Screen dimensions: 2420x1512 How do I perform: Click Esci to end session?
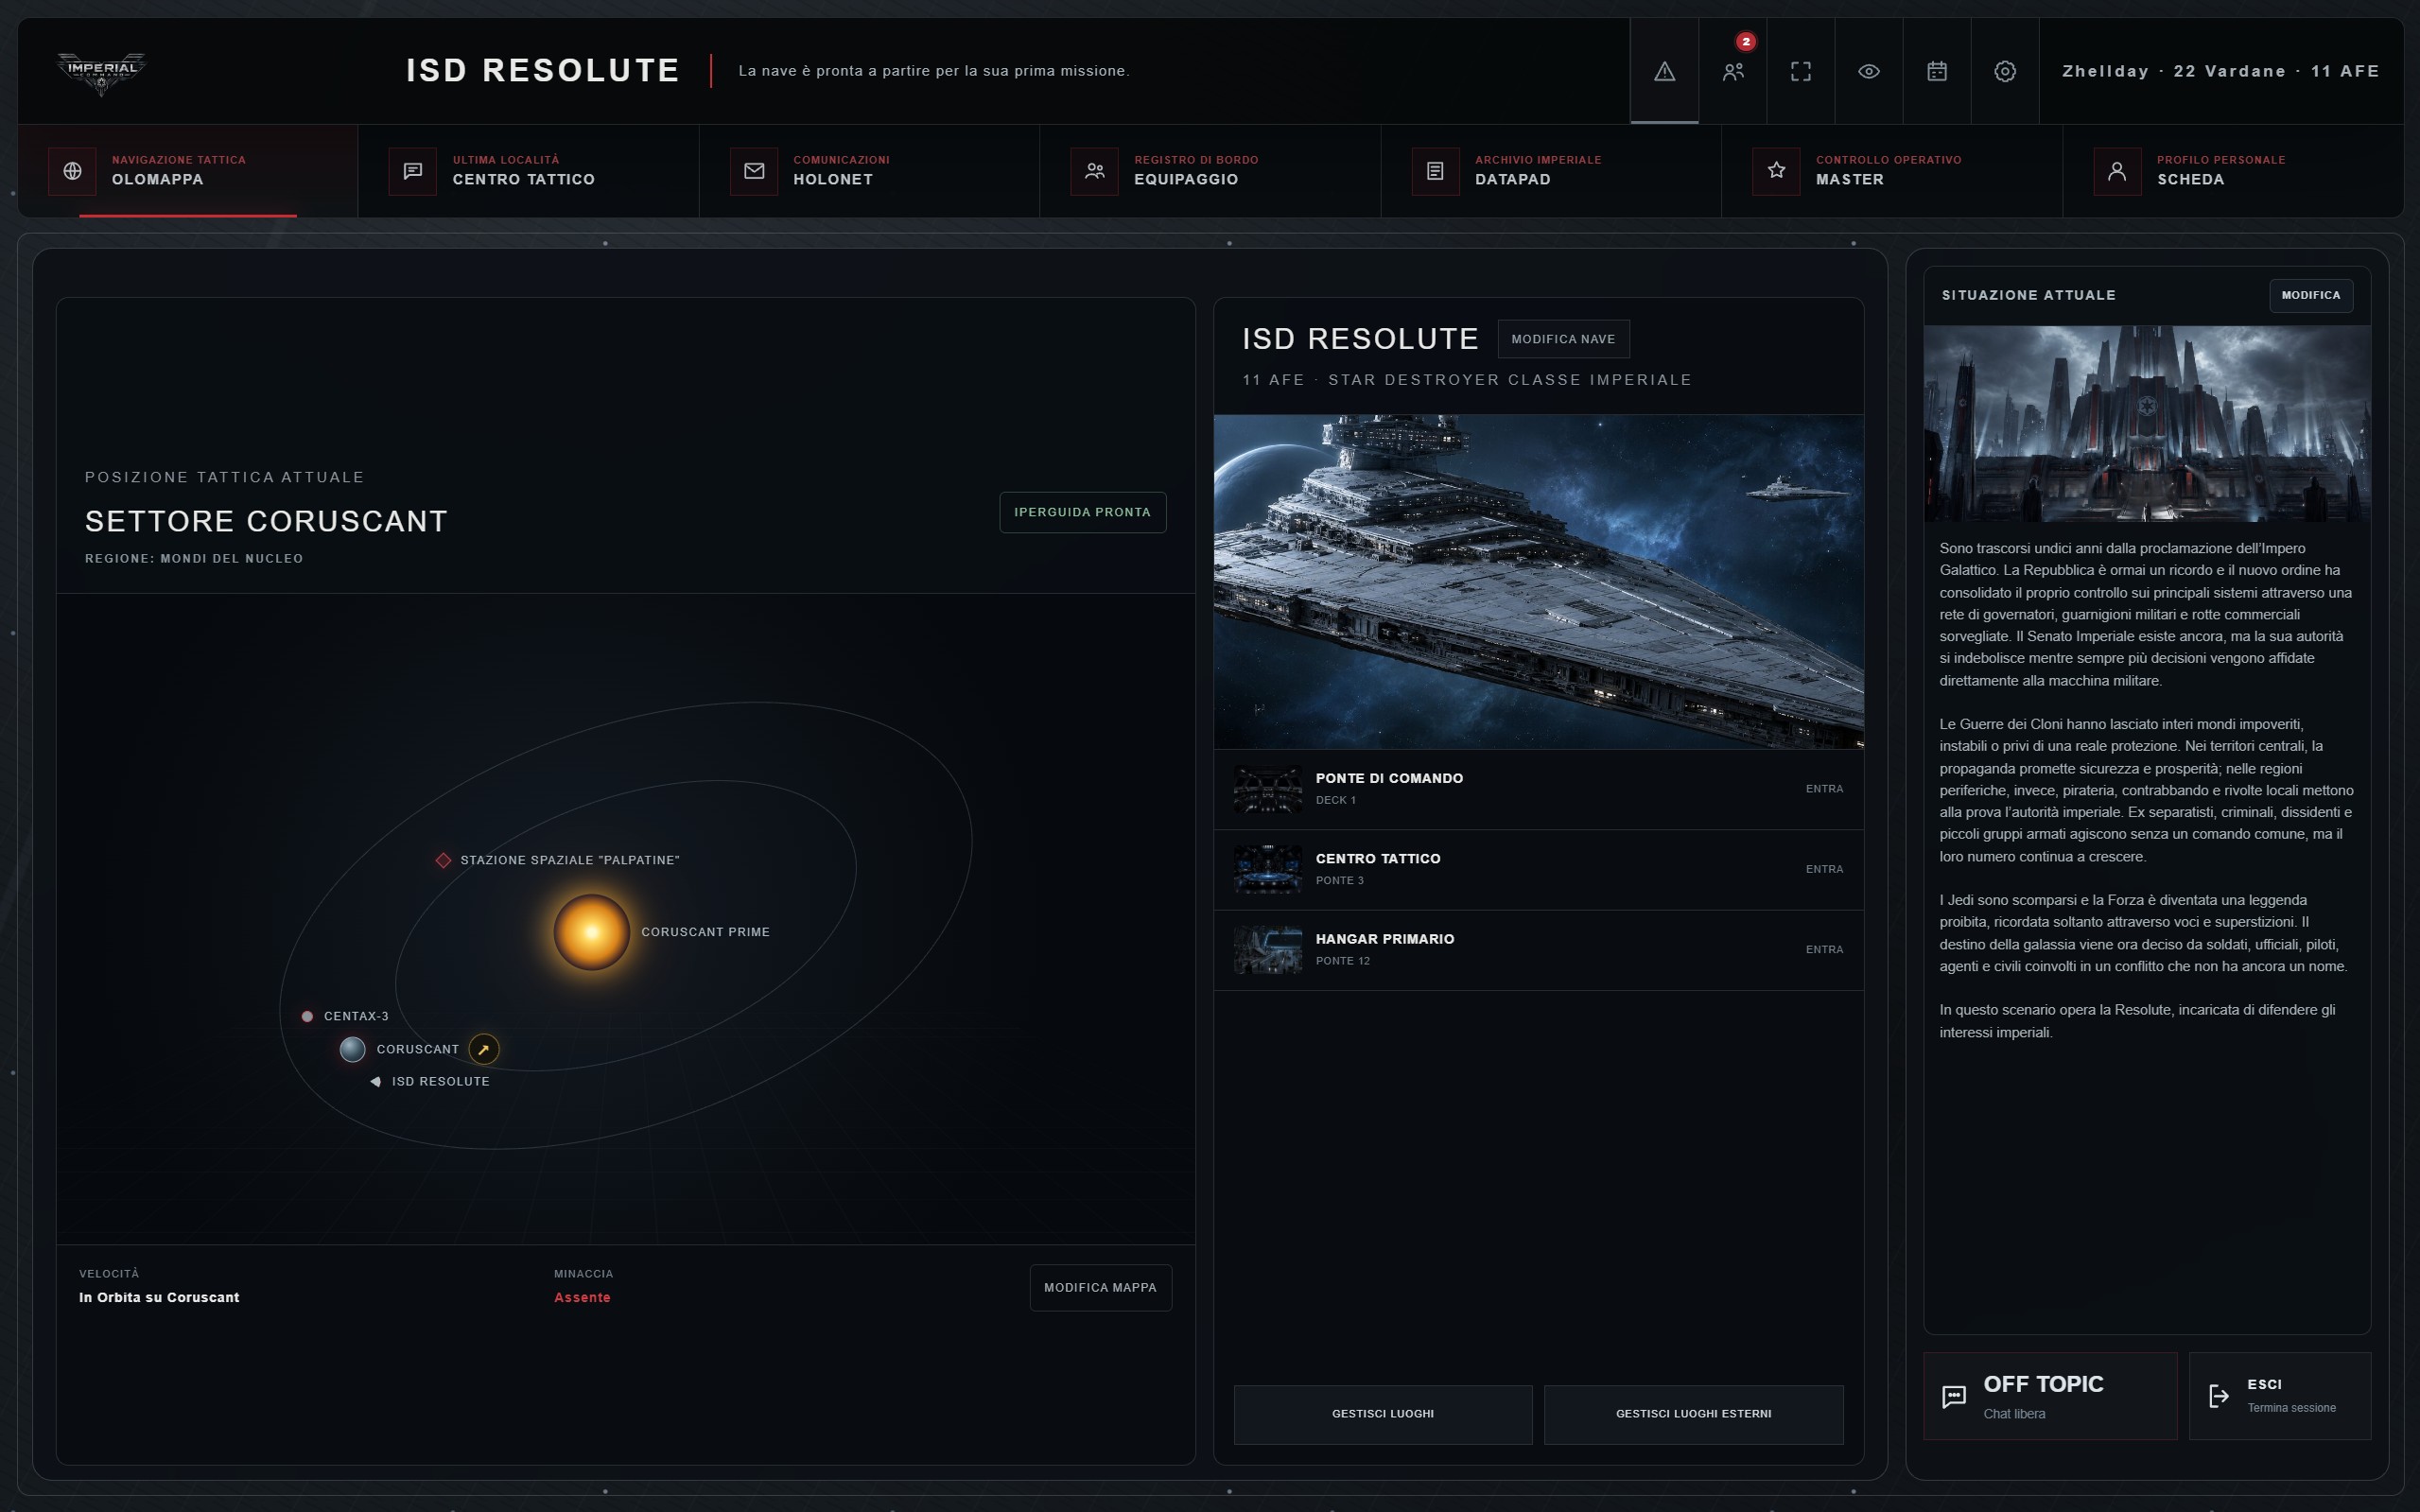[x=2280, y=1396]
